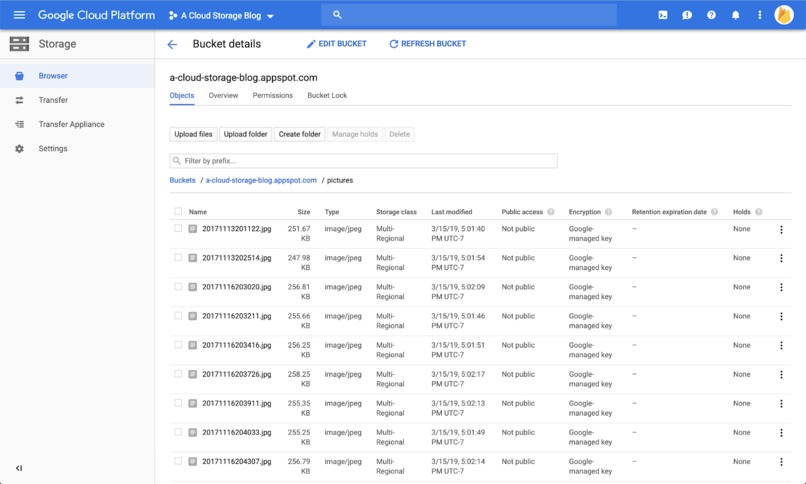This screenshot has height=484, width=806.
Task: Open the A Cloud Storage Blog project dropdown
Action: pyautogui.click(x=222, y=15)
